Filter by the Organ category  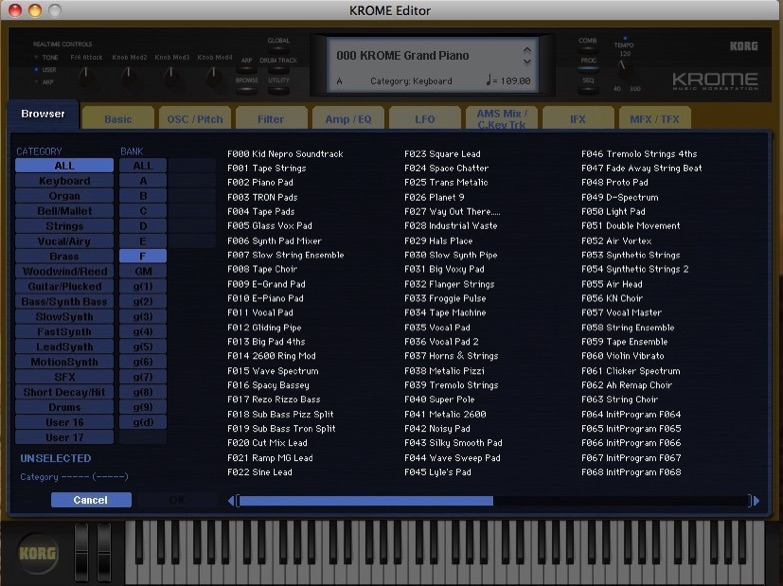coord(64,196)
